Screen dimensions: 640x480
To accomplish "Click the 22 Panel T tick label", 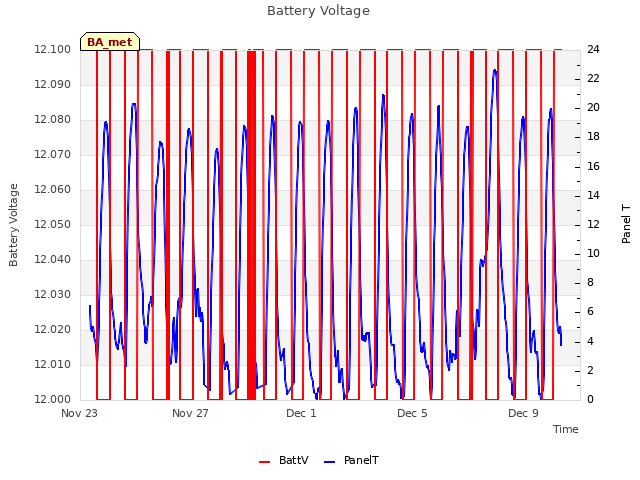I will click(x=593, y=78).
